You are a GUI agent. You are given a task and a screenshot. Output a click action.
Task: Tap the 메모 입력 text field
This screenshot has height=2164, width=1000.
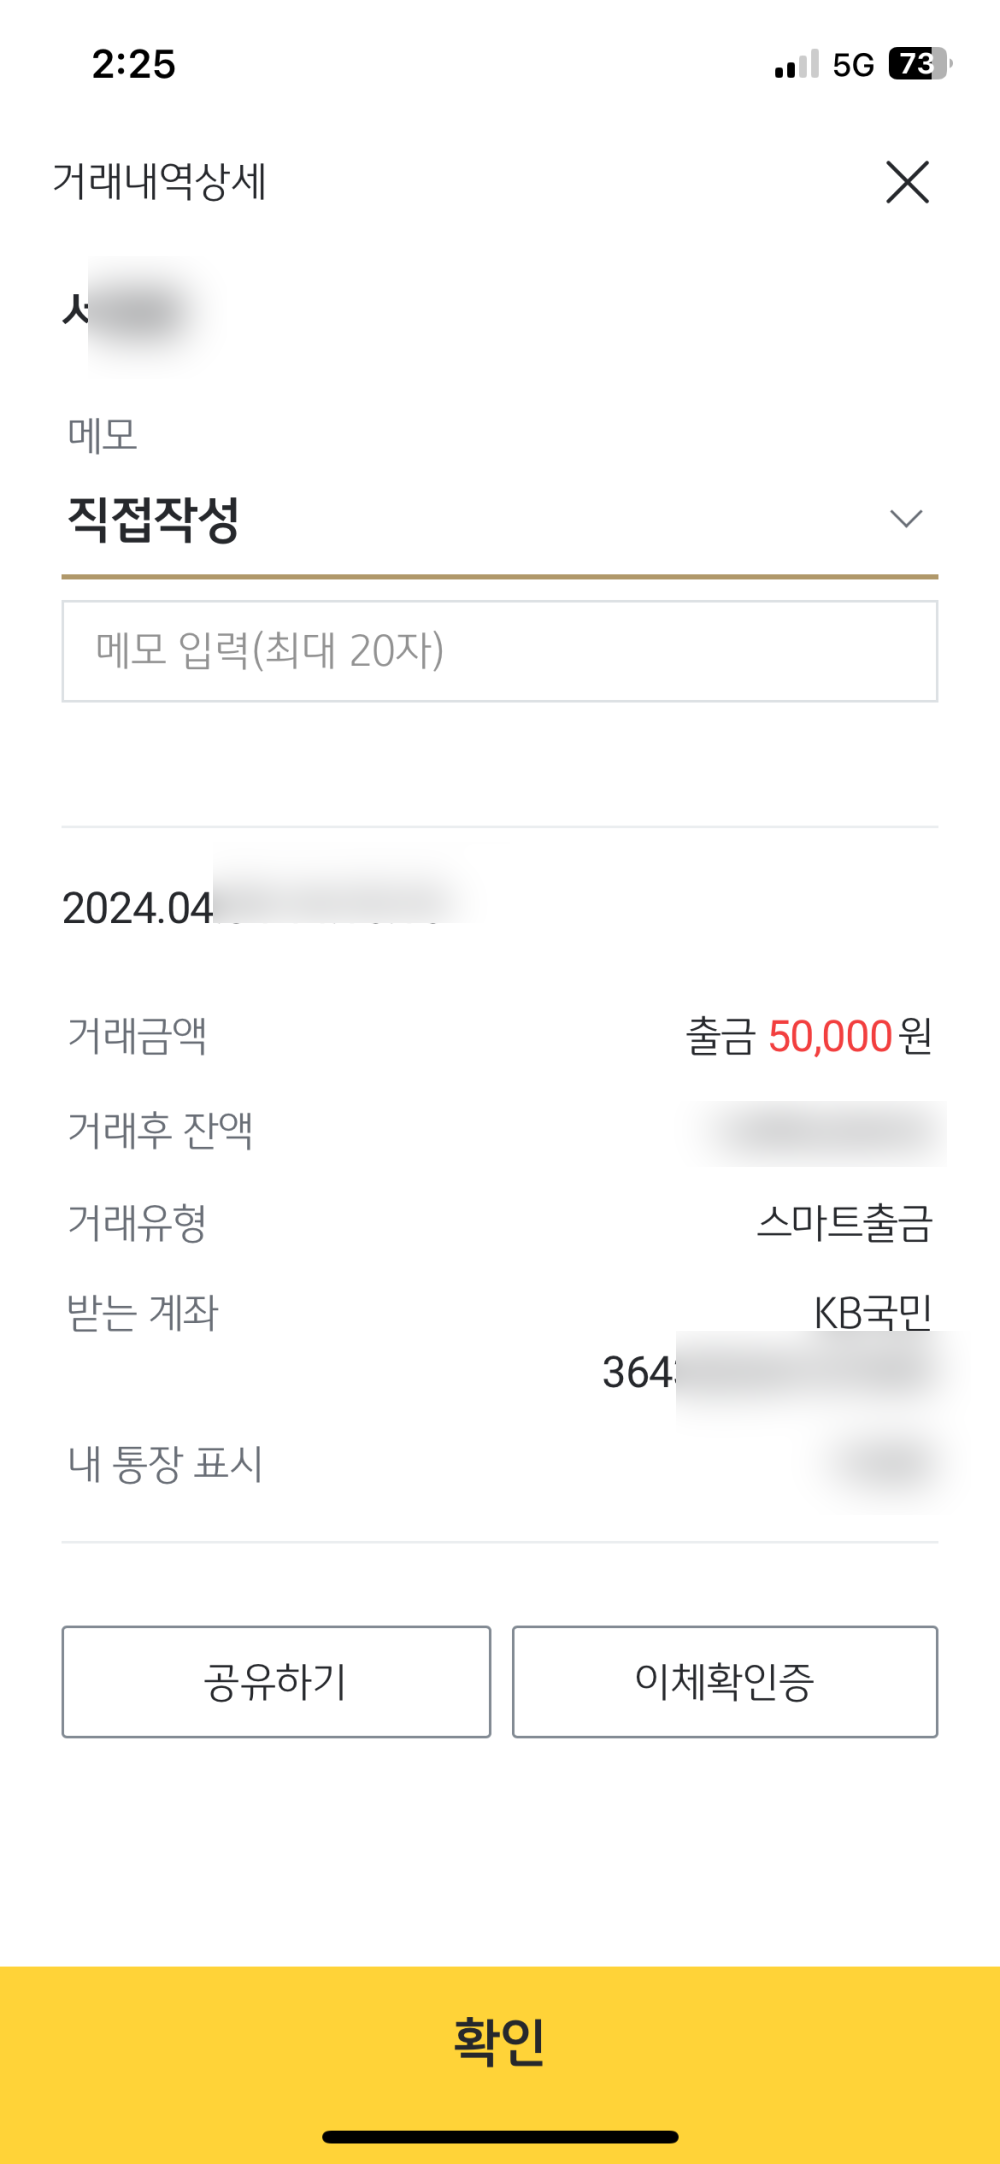click(x=499, y=651)
